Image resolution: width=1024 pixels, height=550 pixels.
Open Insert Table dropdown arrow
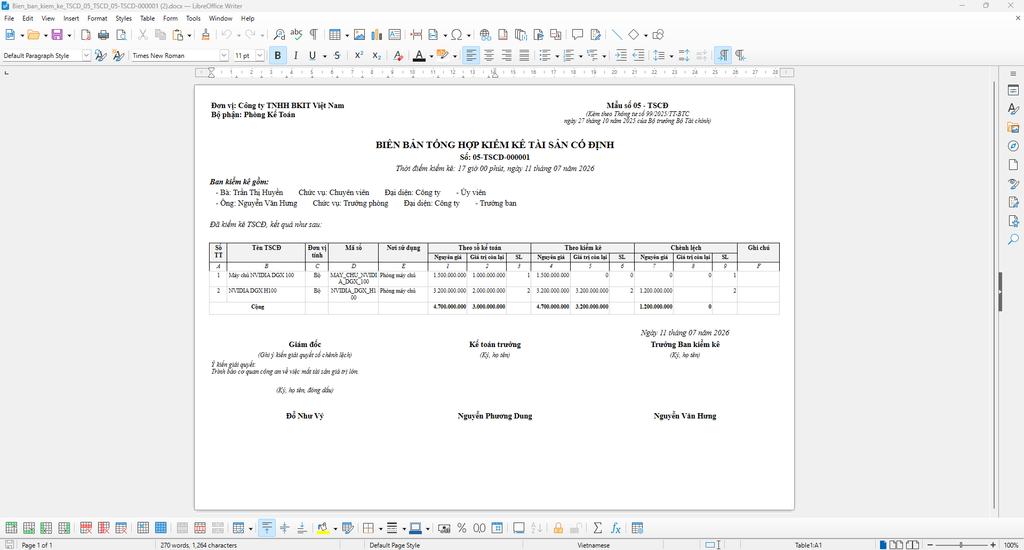point(347,35)
